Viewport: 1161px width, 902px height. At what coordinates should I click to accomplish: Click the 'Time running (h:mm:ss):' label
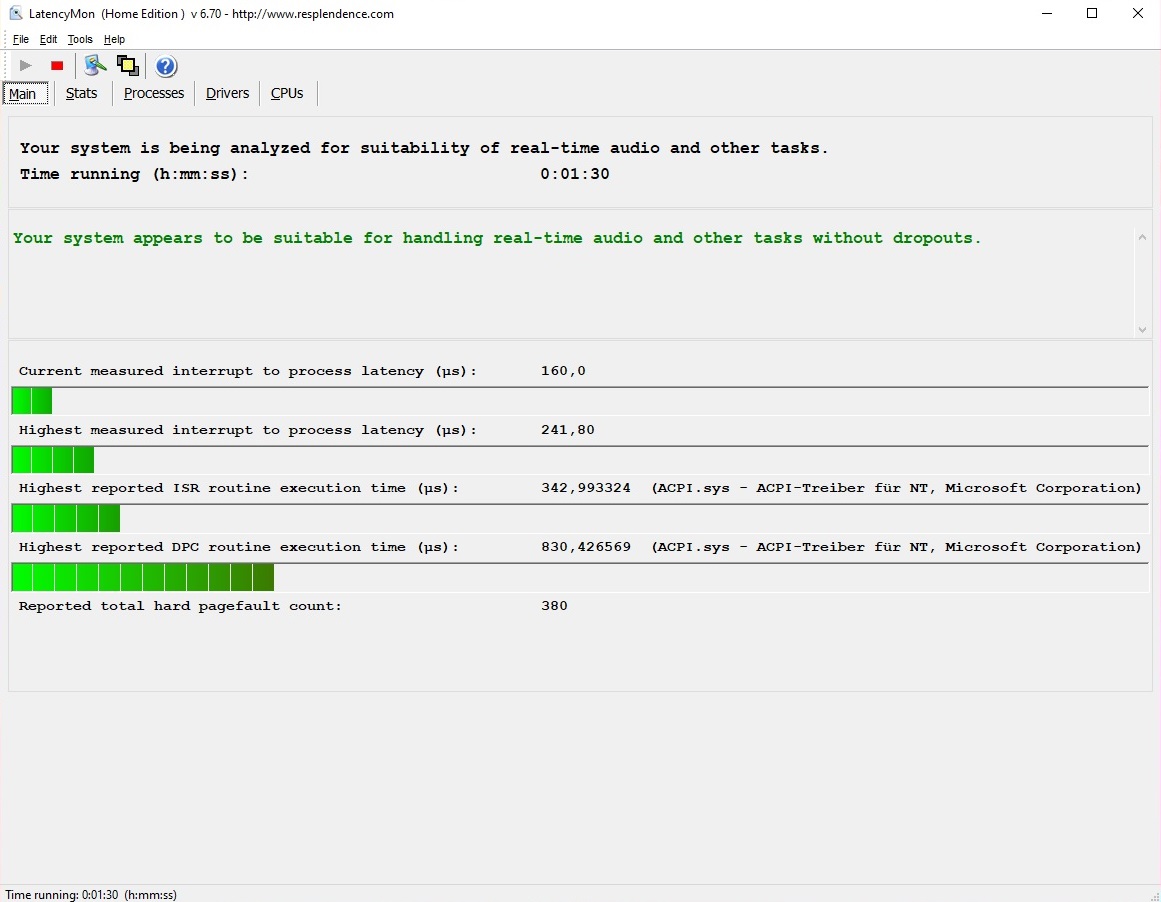point(134,174)
